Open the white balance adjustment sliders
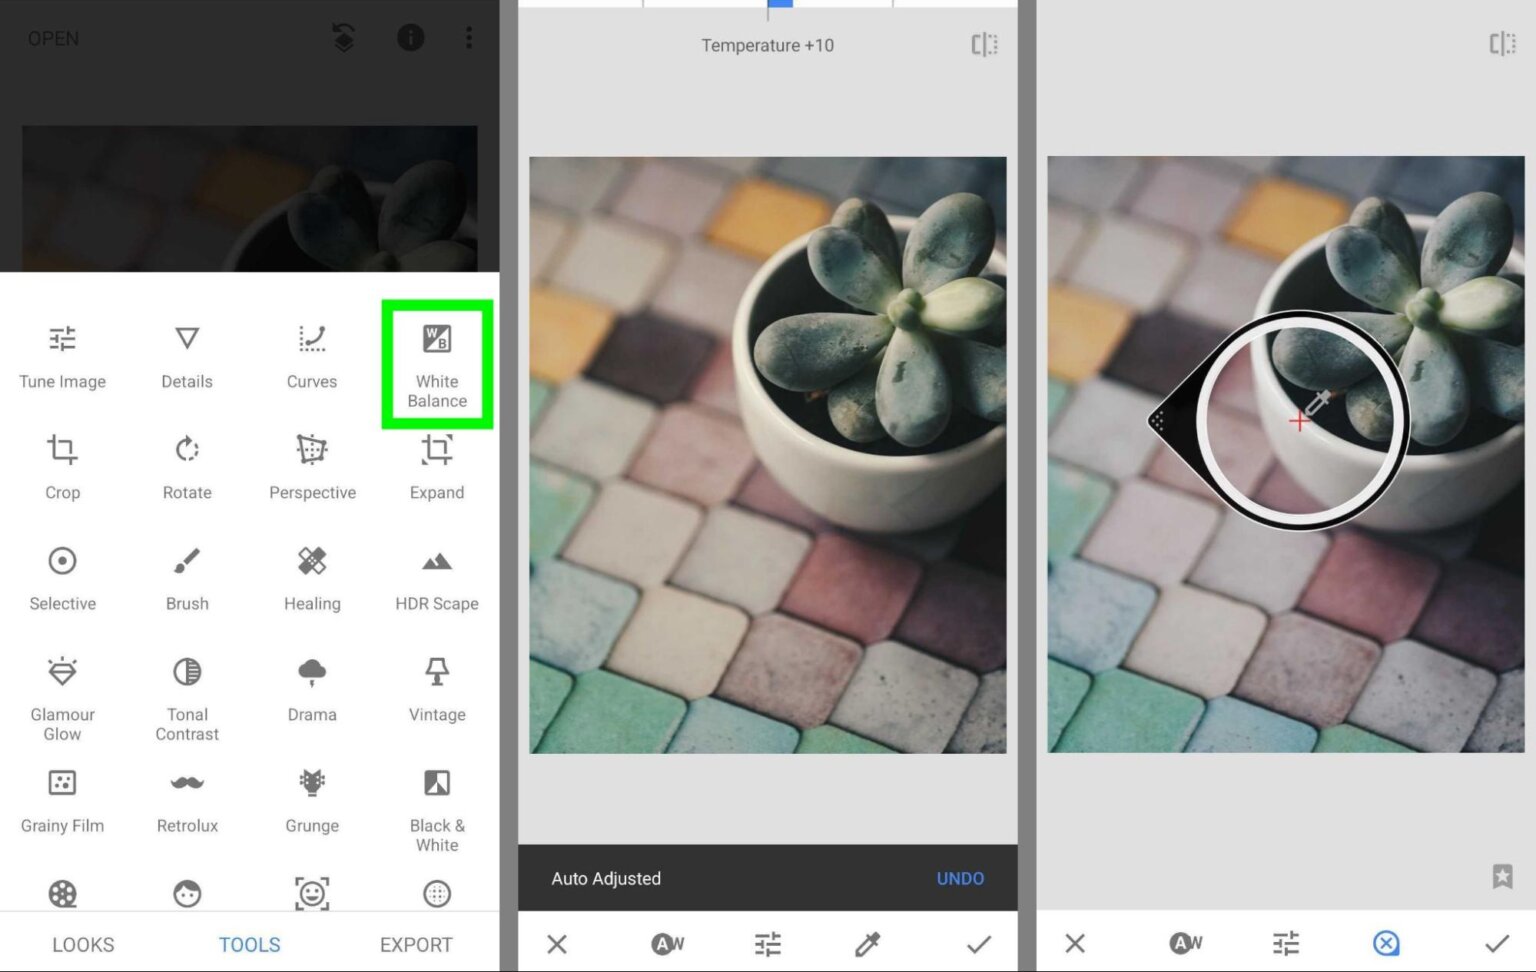Image resolution: width=1536 pixels, height=972 pixels. (767, 943)
